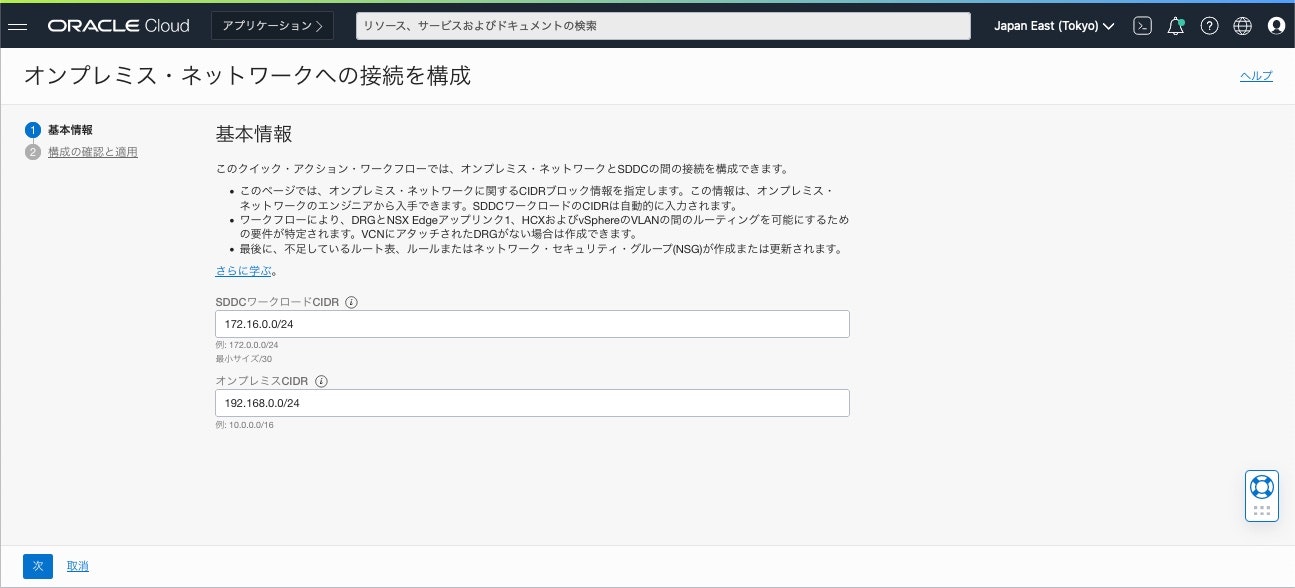Click the 次 button
1295x588 pixels.
[38, 567]
